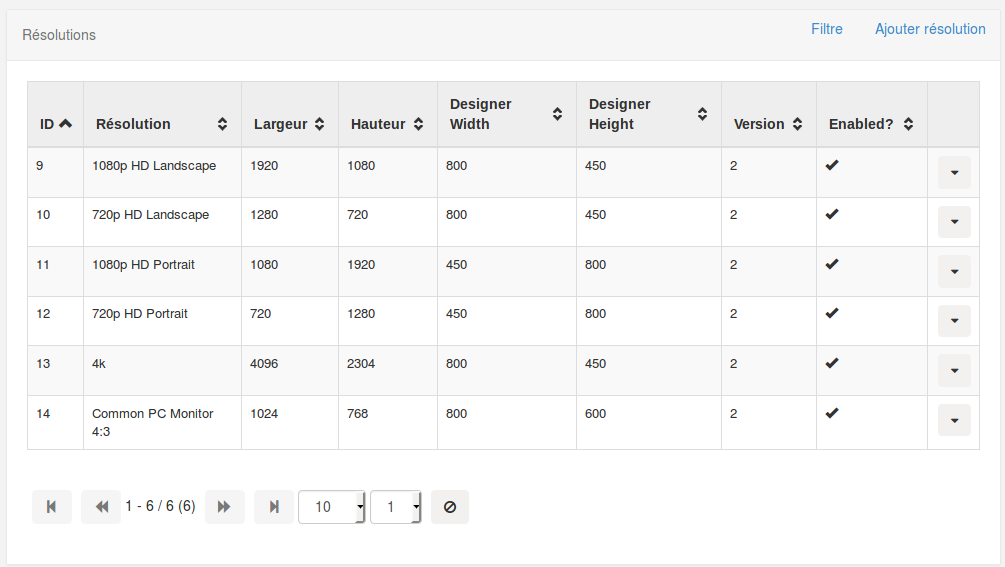Open the Filtre tab
The width and height of the screenshot is (1005, 567).
(826, 29)
